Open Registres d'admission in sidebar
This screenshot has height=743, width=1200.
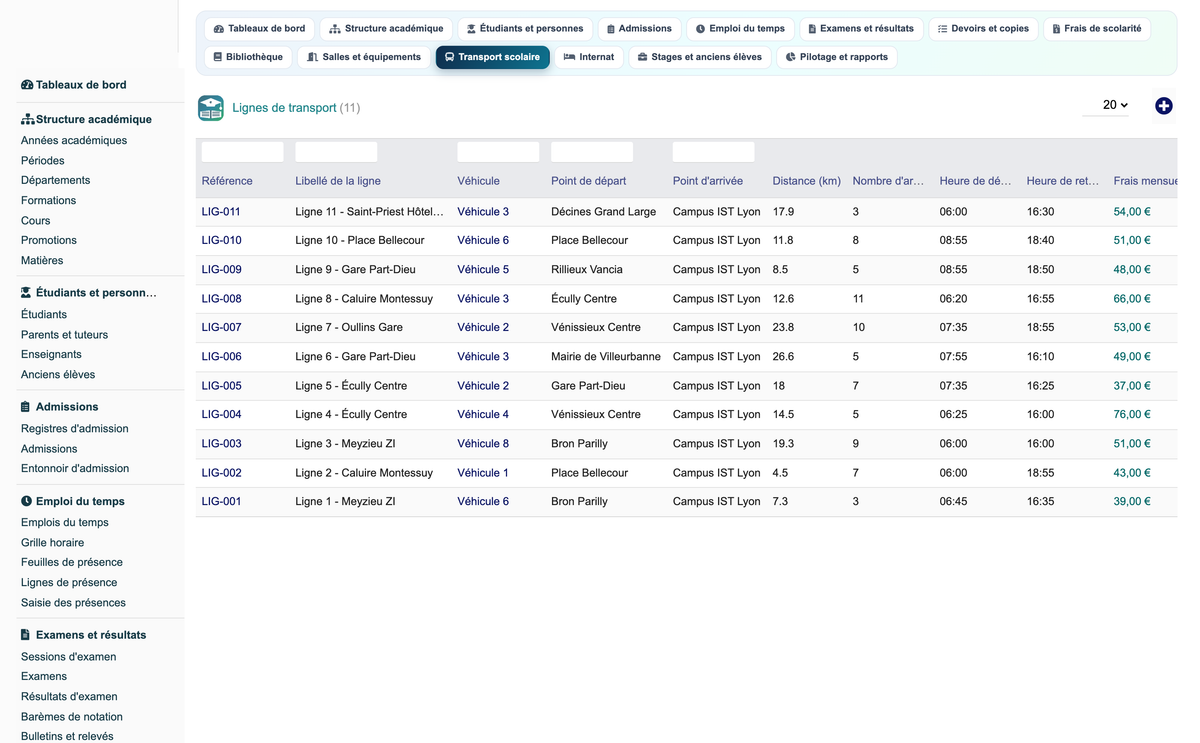click(x=75, y=429)
